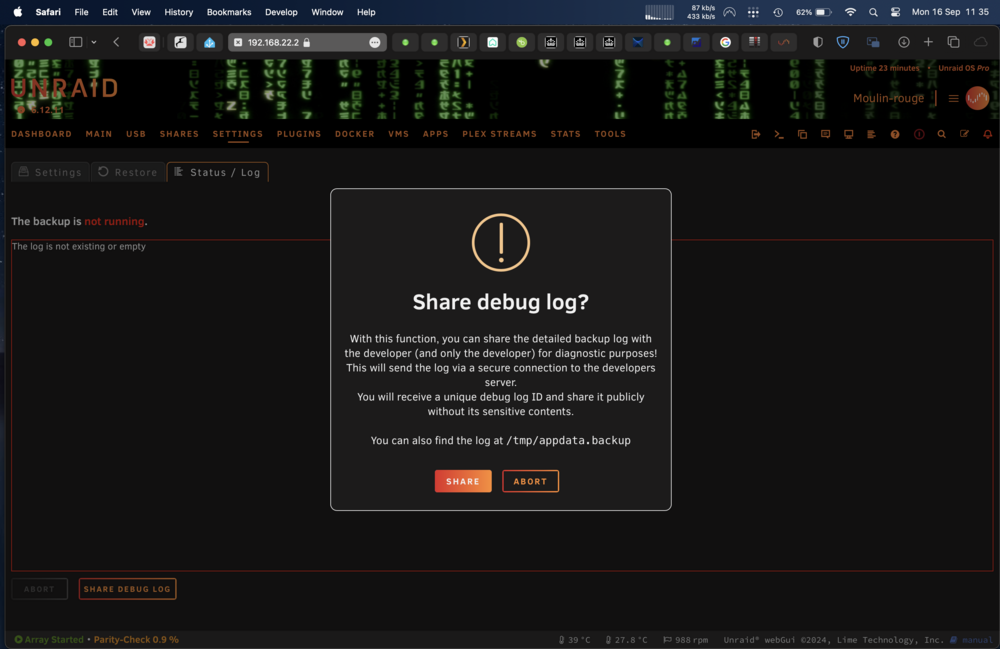This screenshot has width=1000, height=649.
Task: Switch to the Settings tab
Action: (x=50, y=172)
